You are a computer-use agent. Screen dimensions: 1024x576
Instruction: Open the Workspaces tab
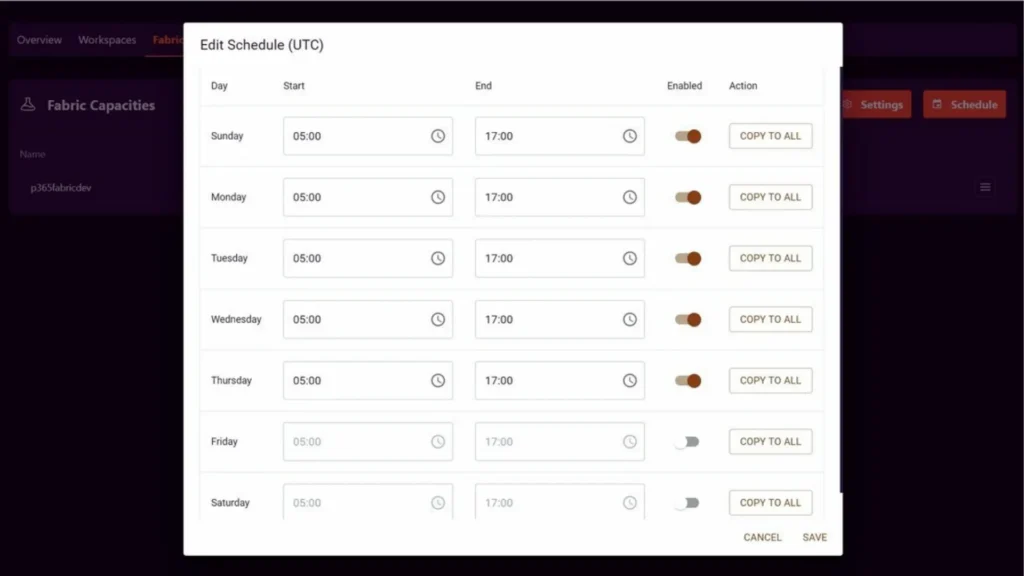pos(107,40)
